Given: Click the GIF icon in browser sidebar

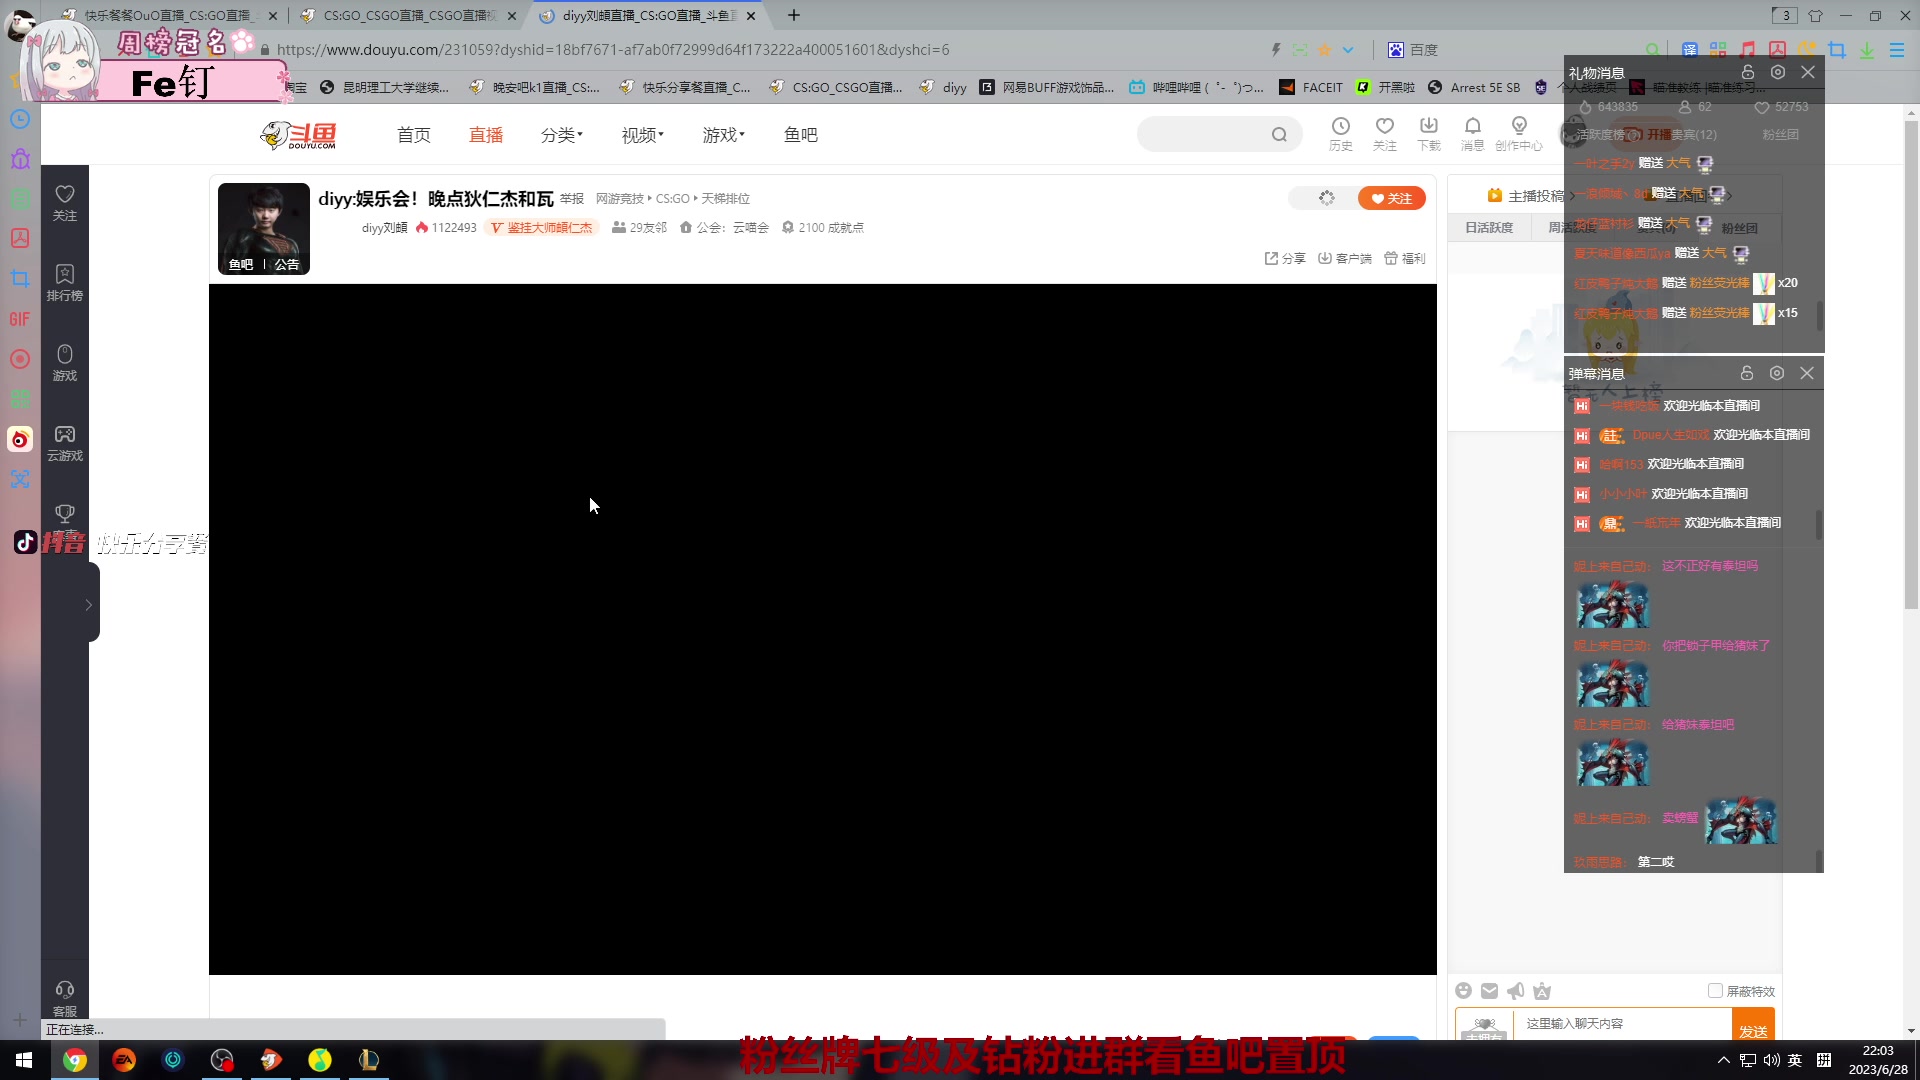Looking at the screenshot, I should pos(20,319).
